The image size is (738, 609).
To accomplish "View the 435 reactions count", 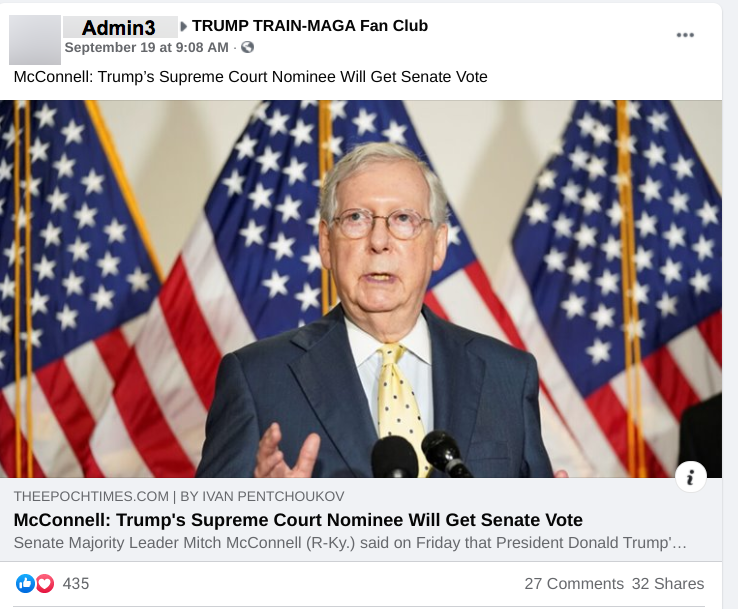I will click(x=76, y=583).
